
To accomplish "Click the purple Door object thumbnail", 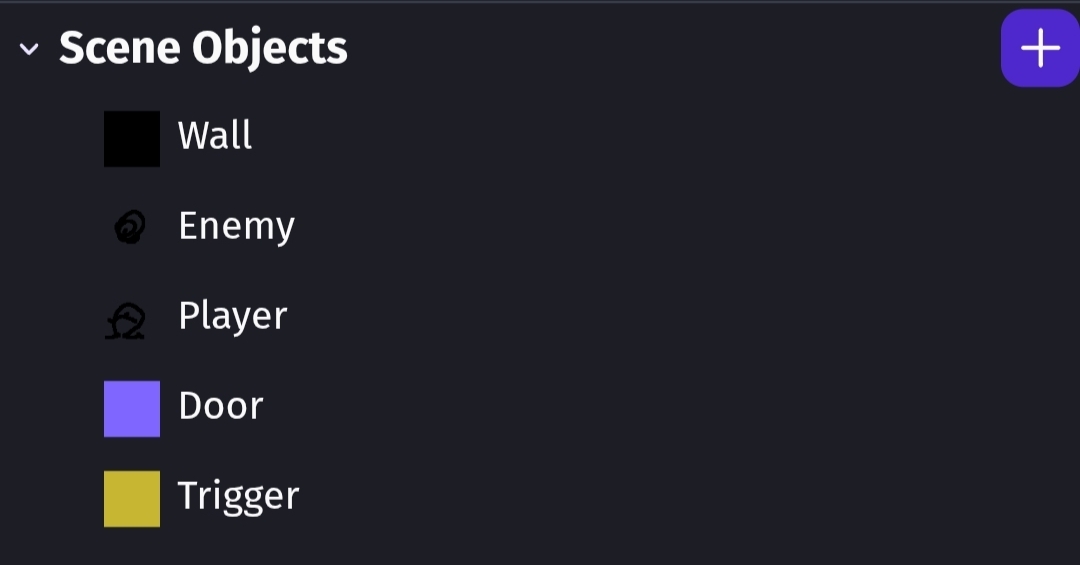I will click(132, 408).
